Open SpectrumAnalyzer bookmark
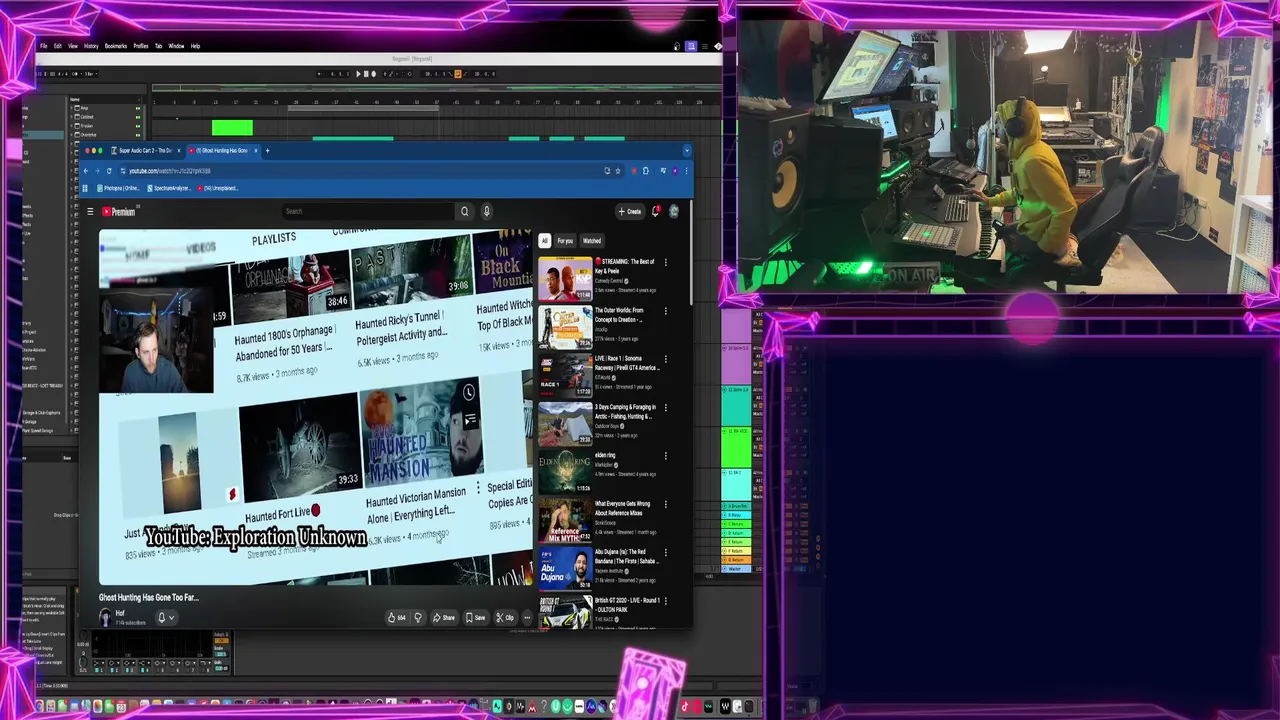 point(169,188)
